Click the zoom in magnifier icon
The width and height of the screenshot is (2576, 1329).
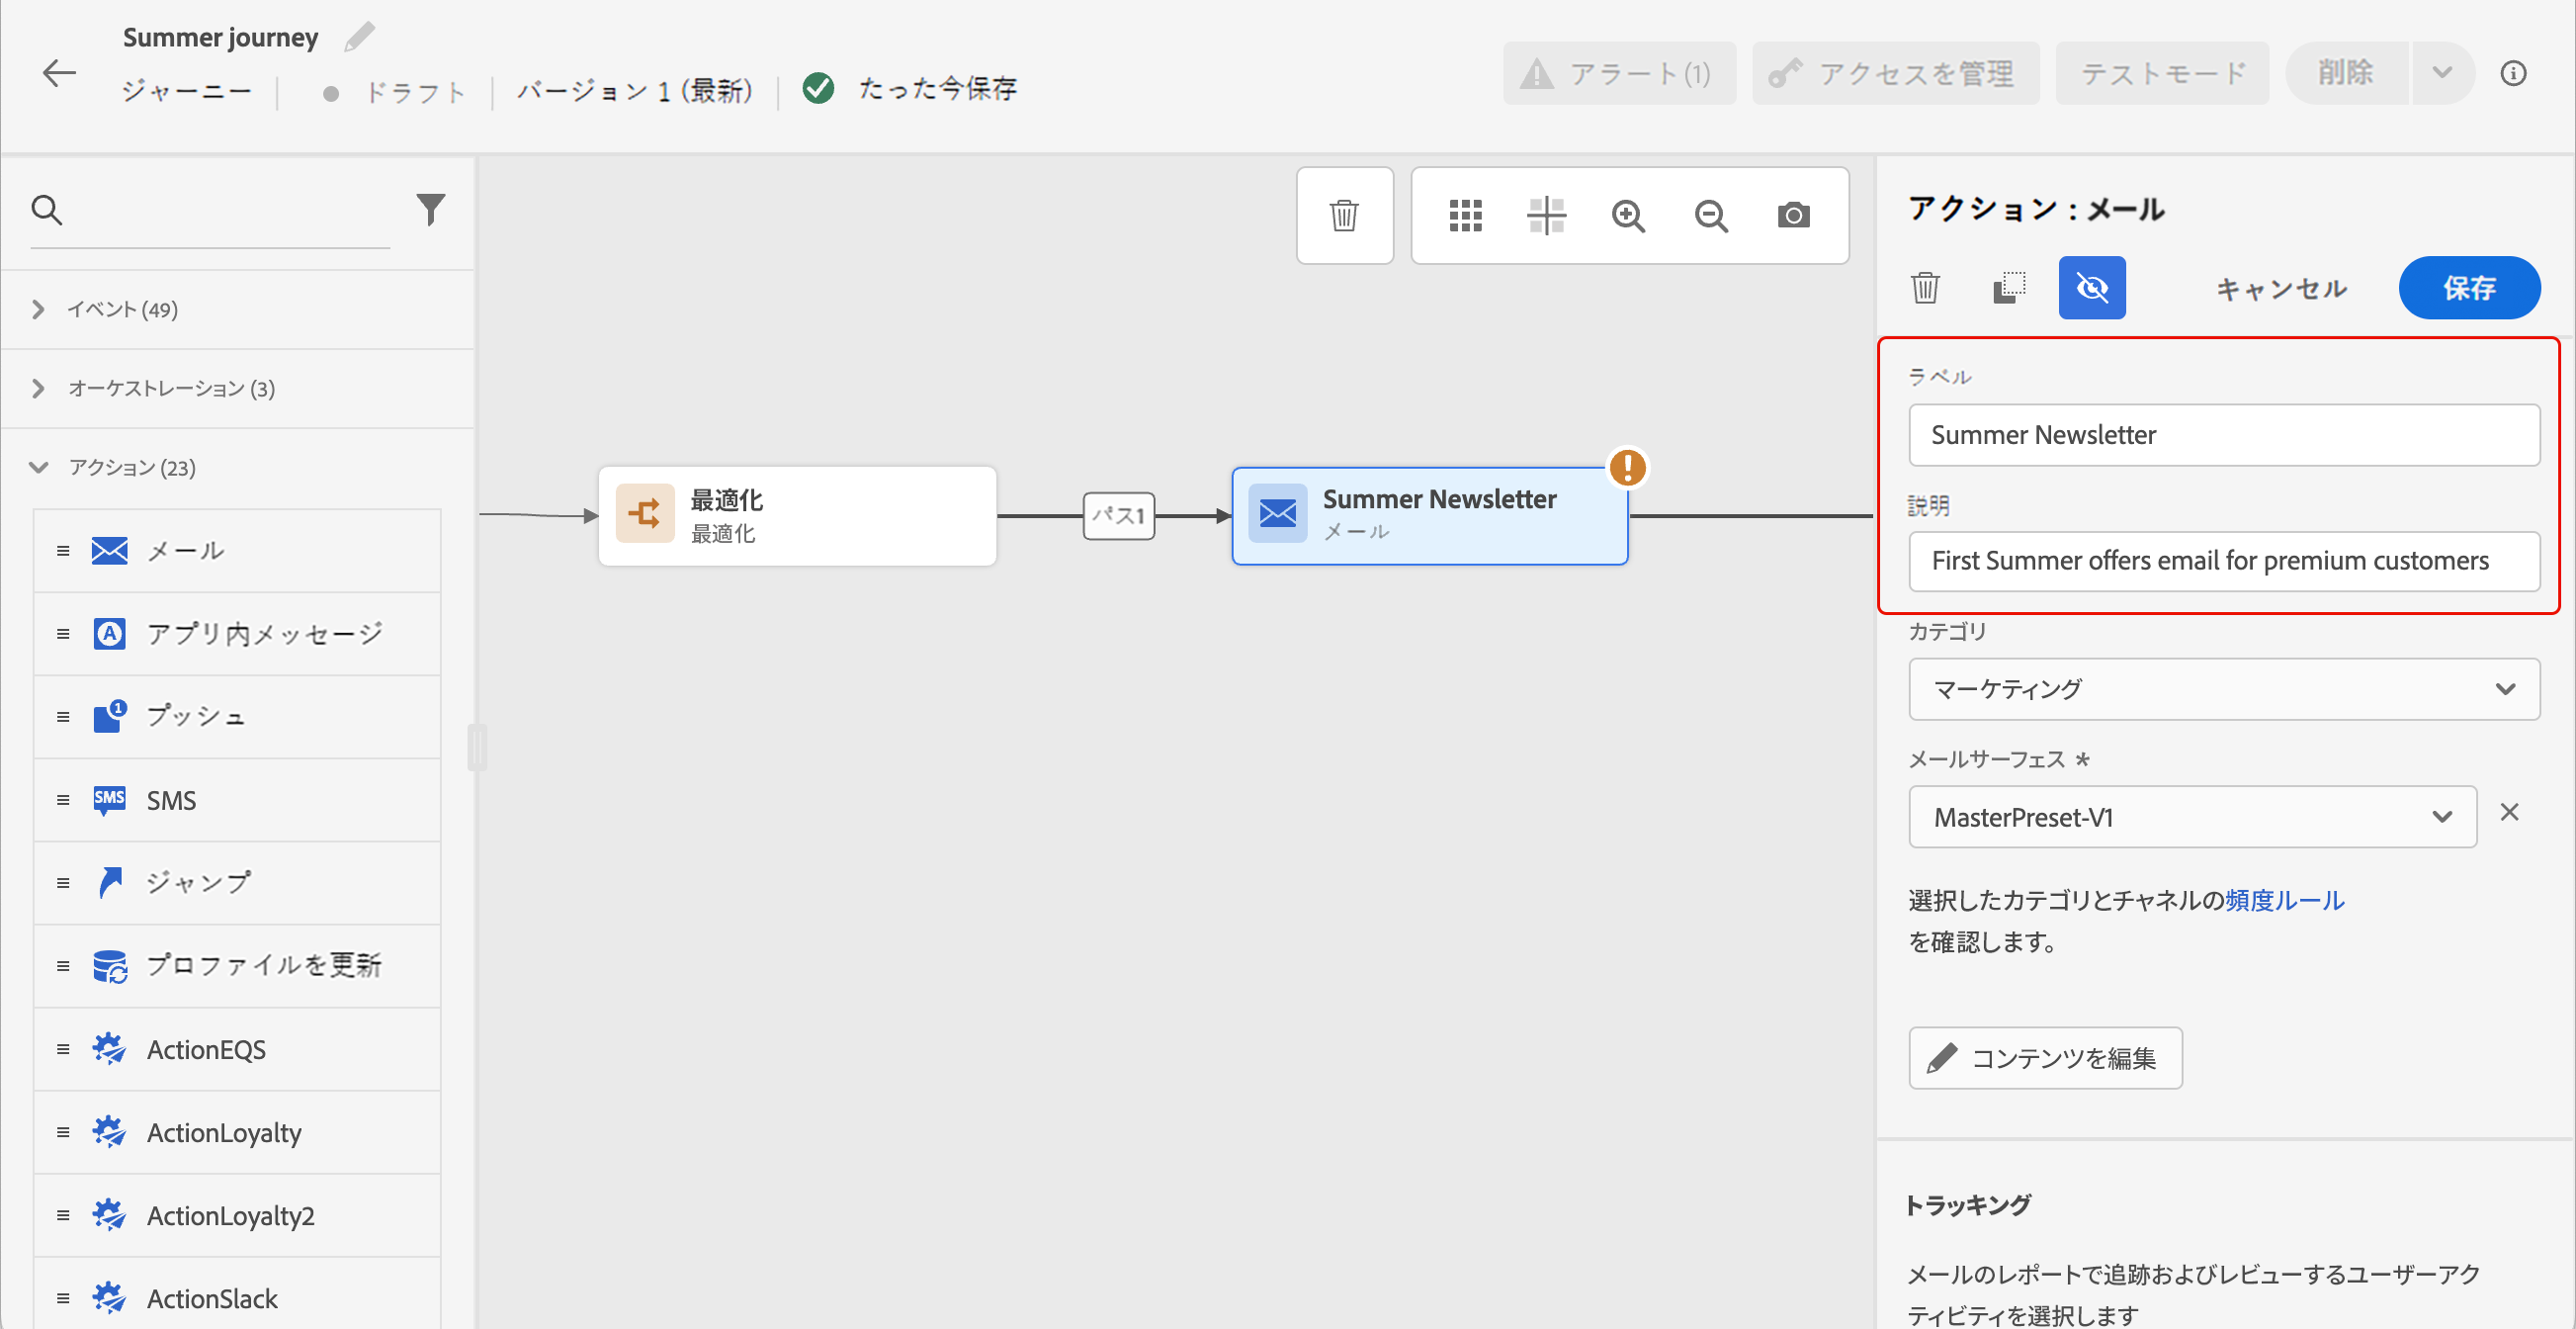(x=1628, y=215)
